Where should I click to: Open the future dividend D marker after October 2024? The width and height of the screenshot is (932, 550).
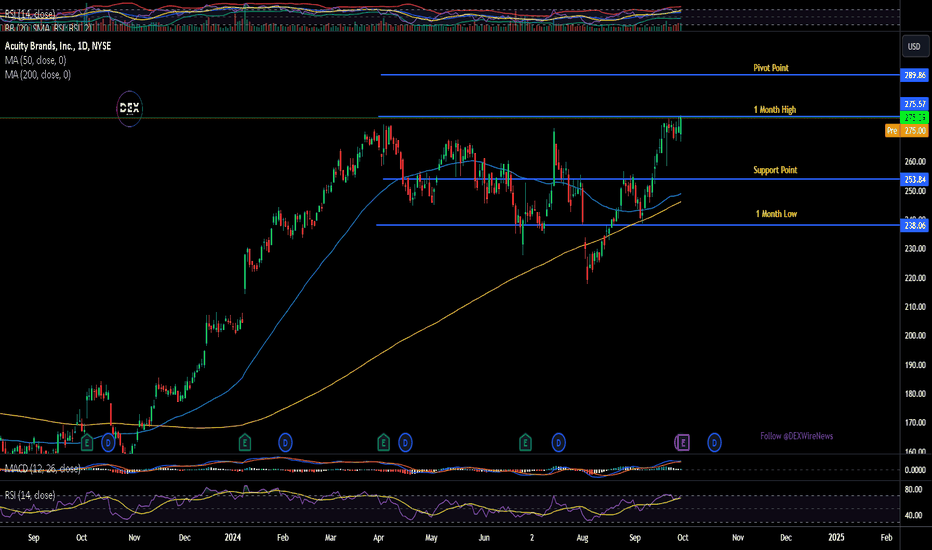[x=714, y=442]
